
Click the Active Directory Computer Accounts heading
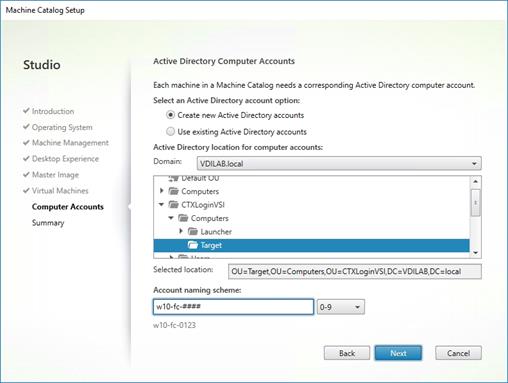pos(224,61)
